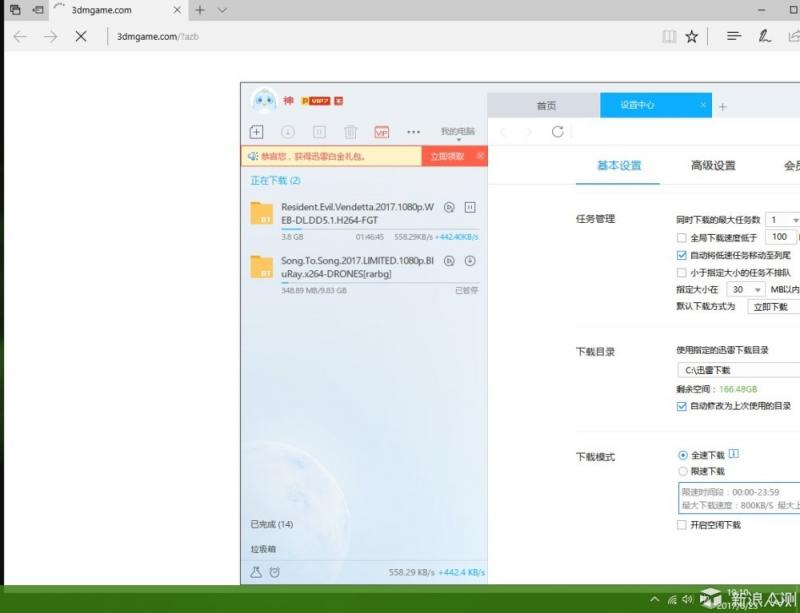Click the volume icon in system tray

(687, 599)
